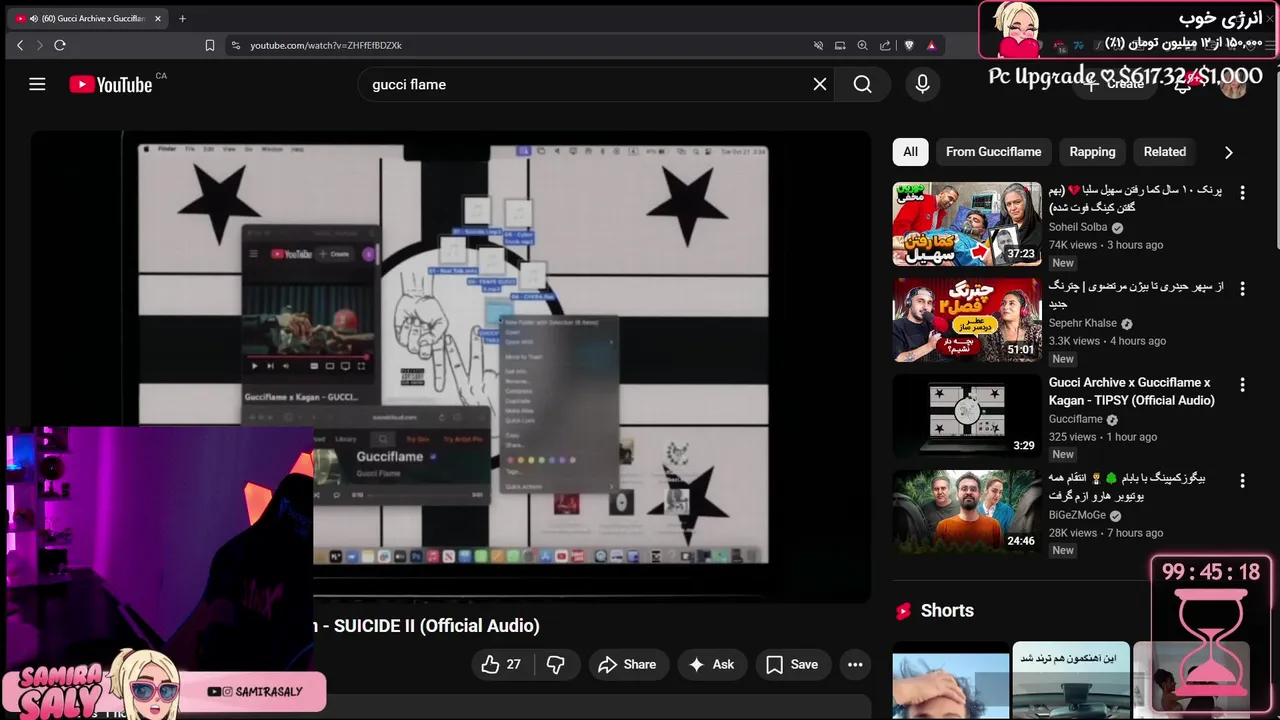Open the Ask AI button

click(711, 664)
